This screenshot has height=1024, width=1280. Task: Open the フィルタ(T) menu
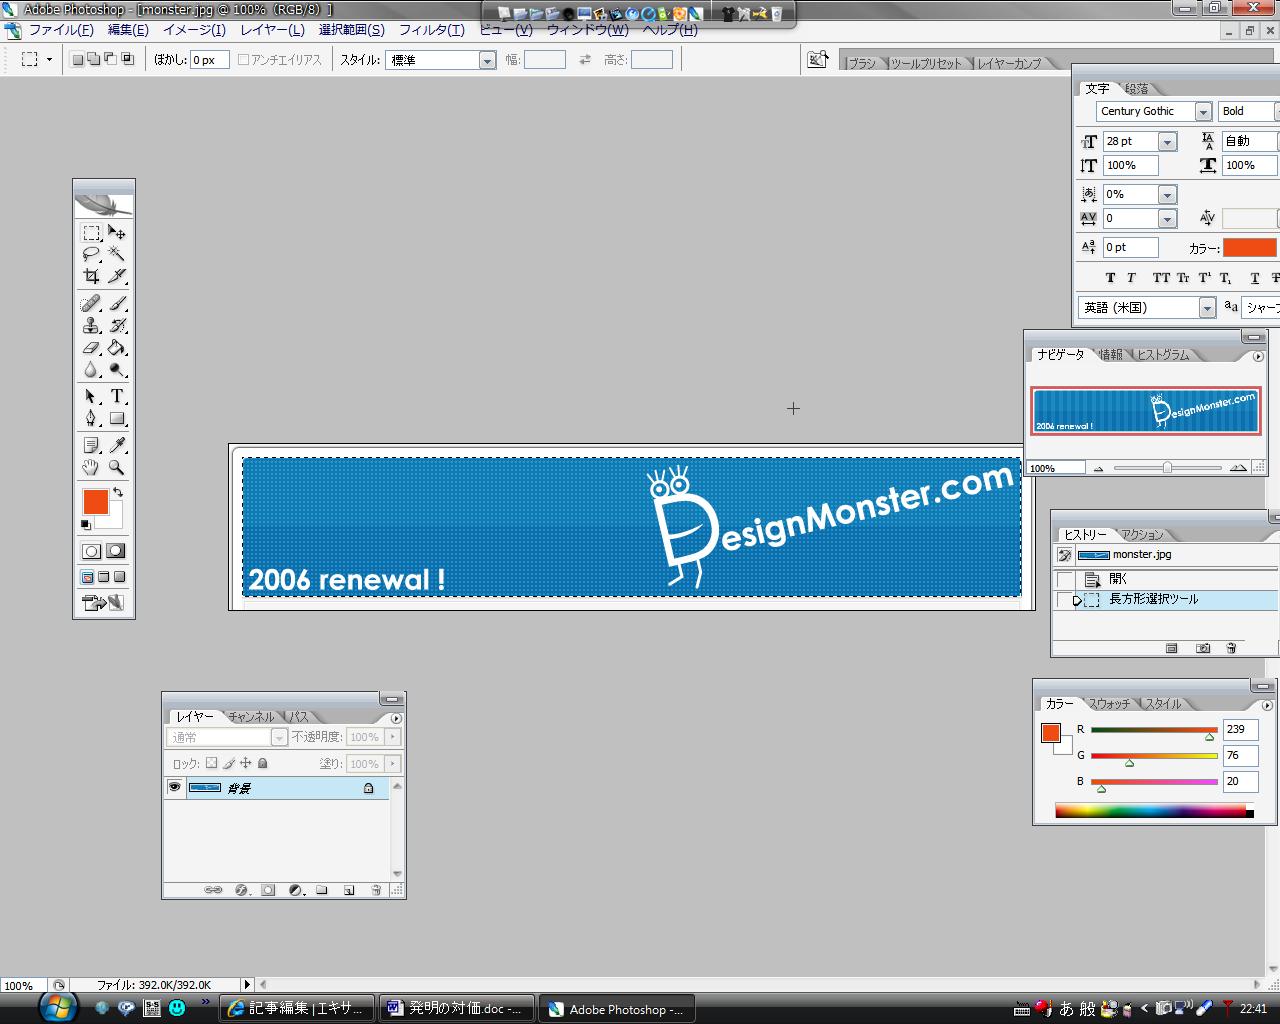[431, 30]
